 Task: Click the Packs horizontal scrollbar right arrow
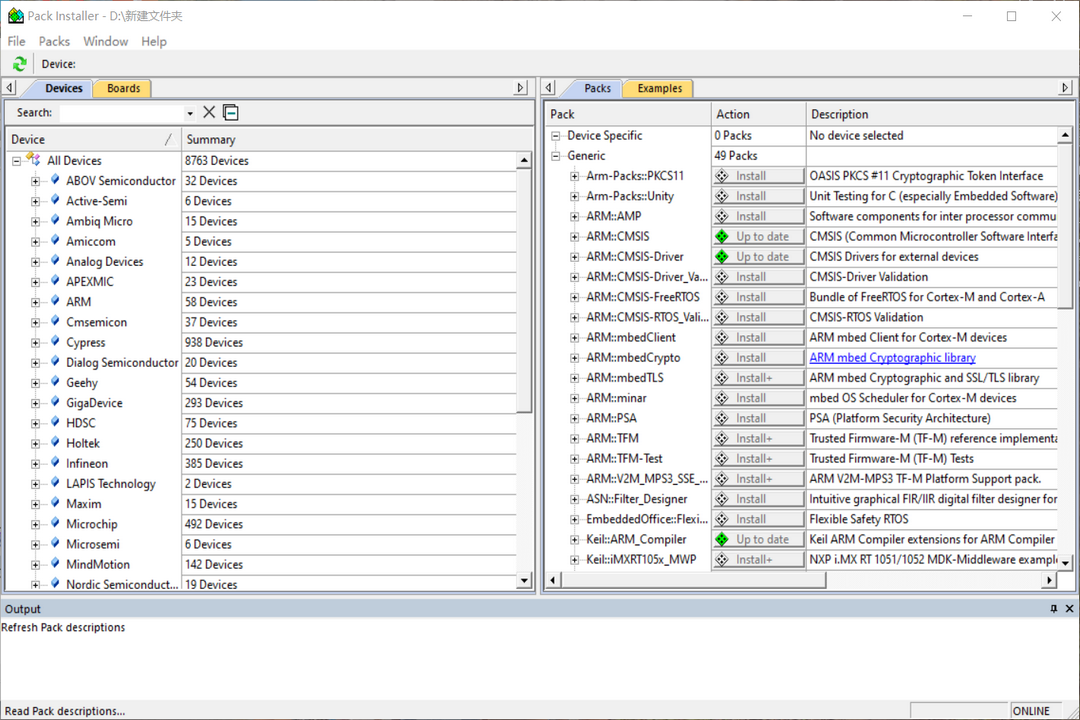click(x=1049, y=580)
